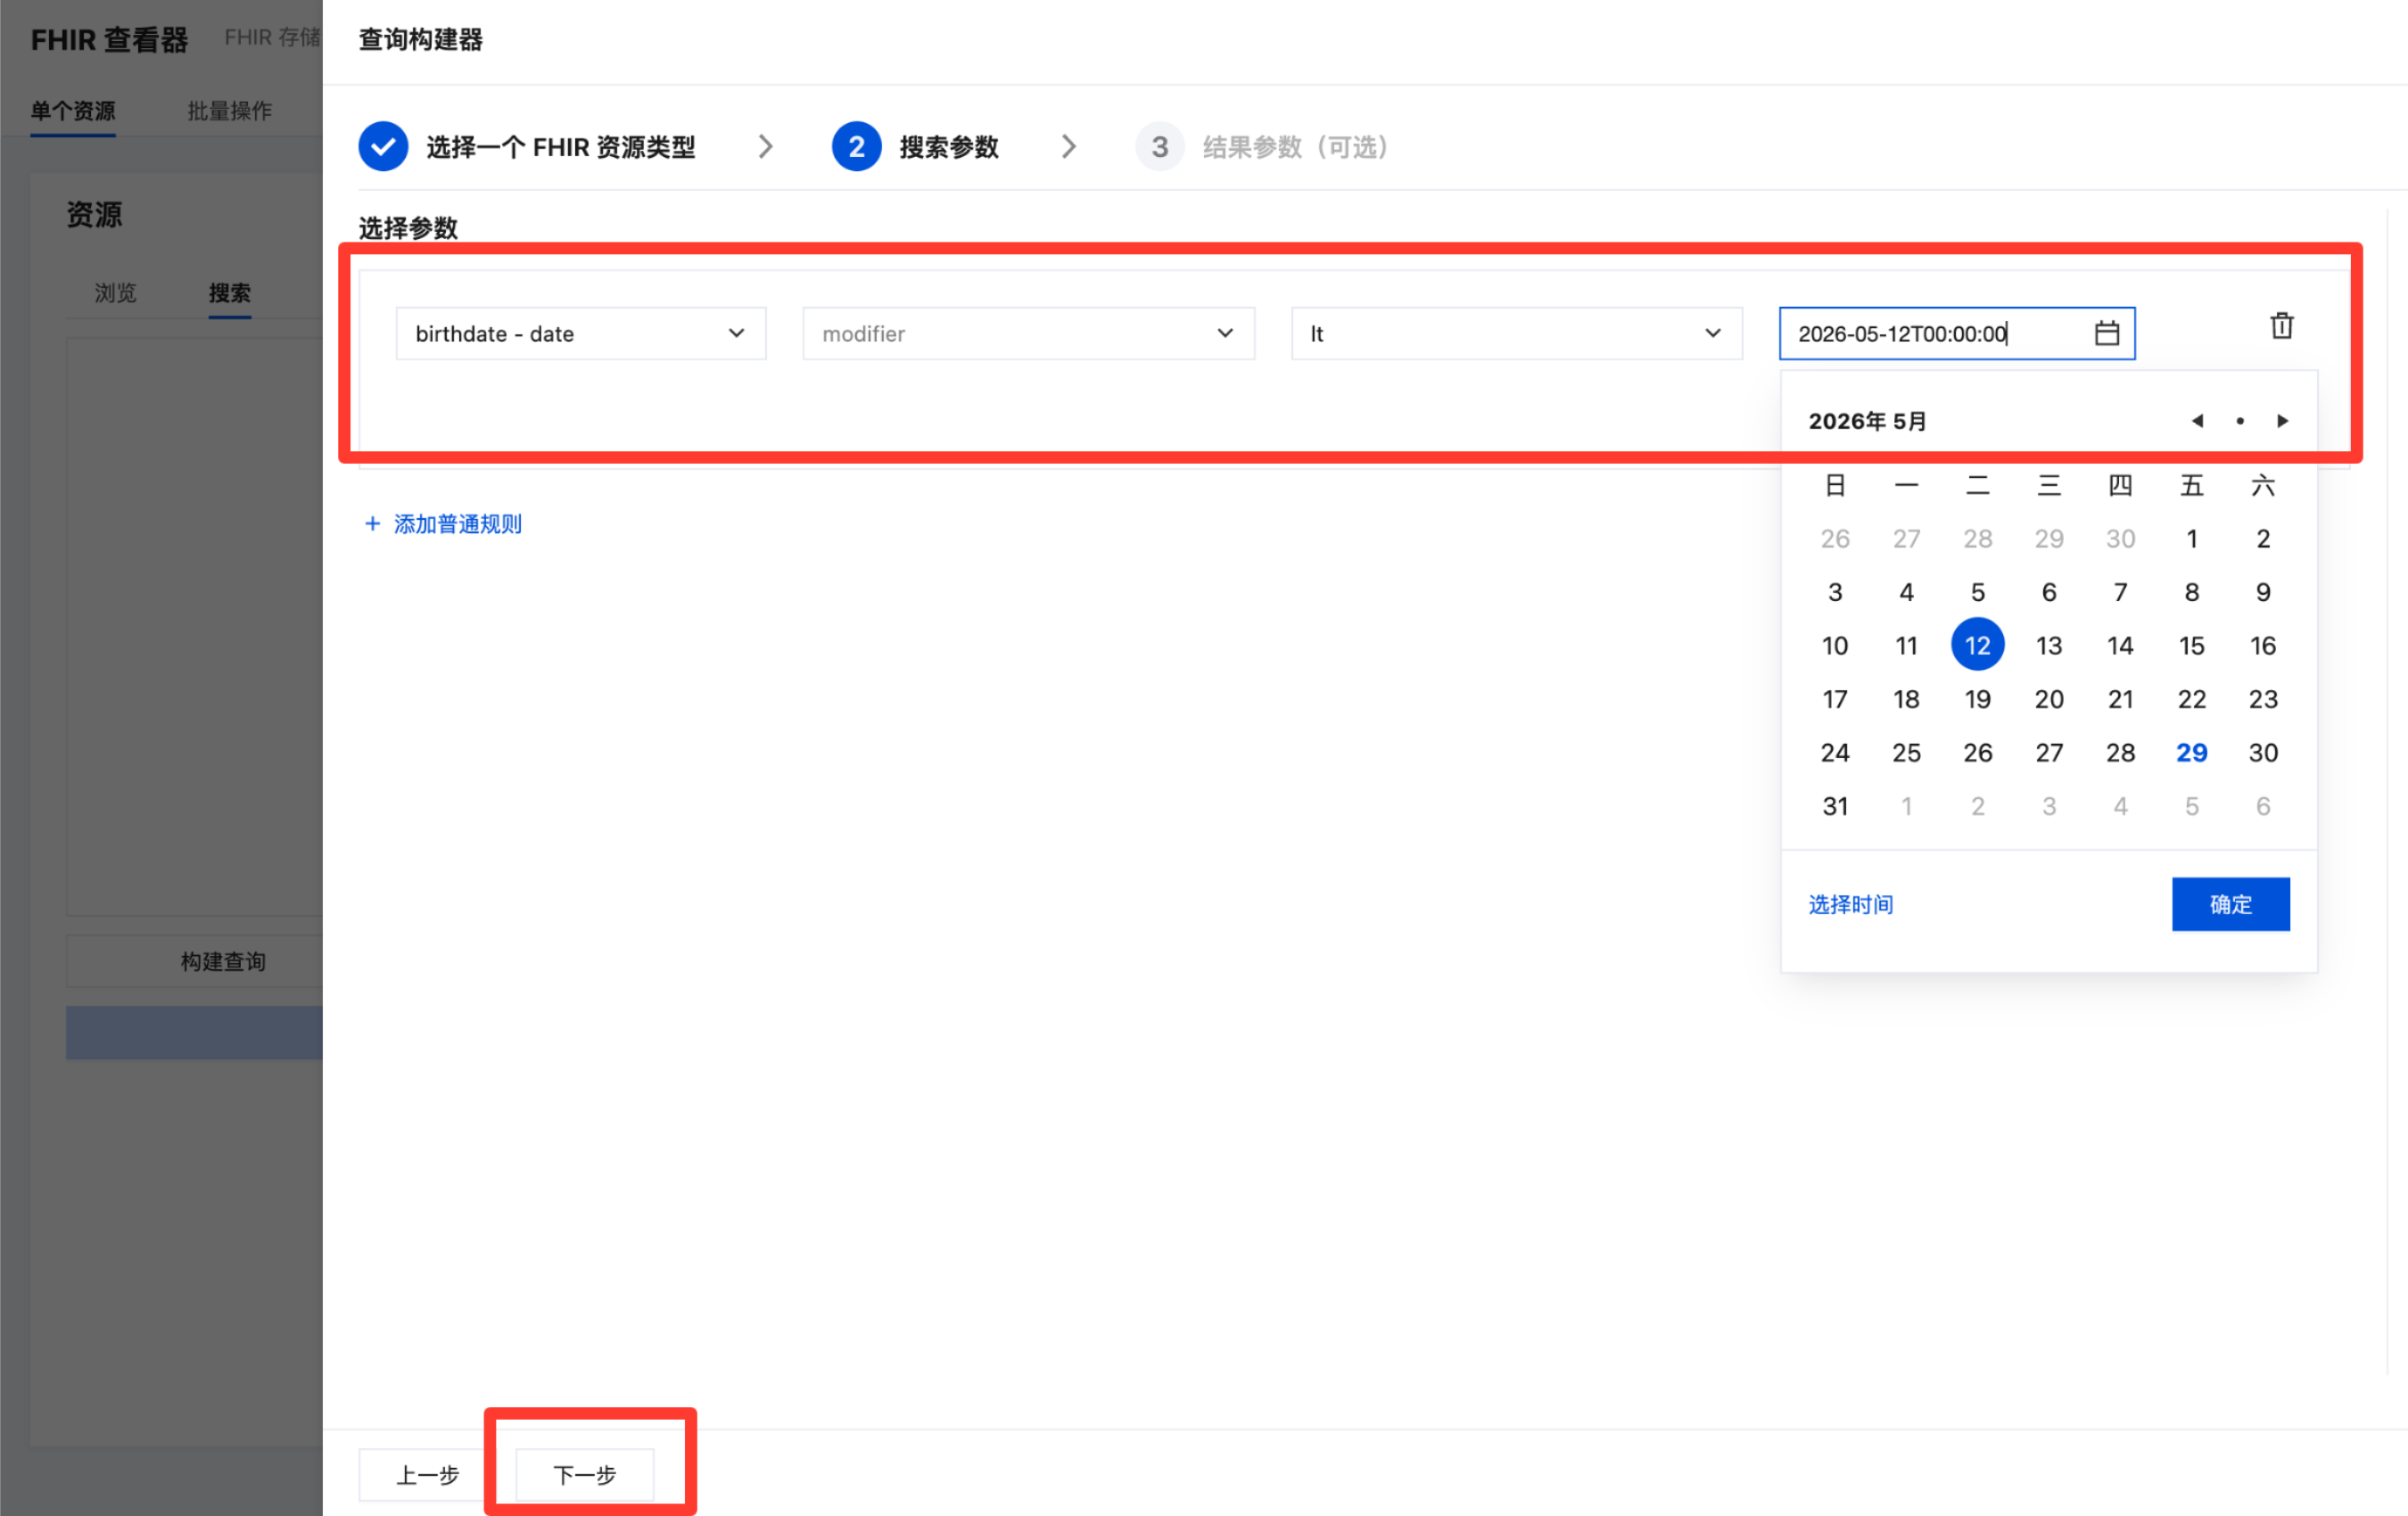This screenshot has height=1516, width=2408.
Task: Switch to 单个资源 tab
Action: click(x=73, y=111)
